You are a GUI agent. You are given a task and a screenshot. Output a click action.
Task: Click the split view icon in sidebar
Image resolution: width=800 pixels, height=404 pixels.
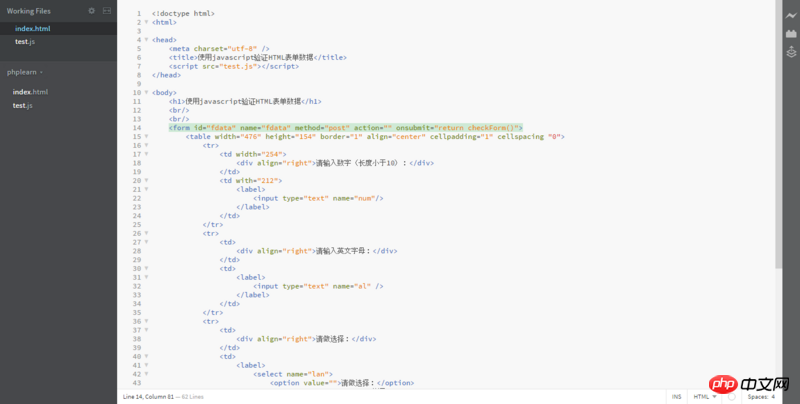coord(107,11)
